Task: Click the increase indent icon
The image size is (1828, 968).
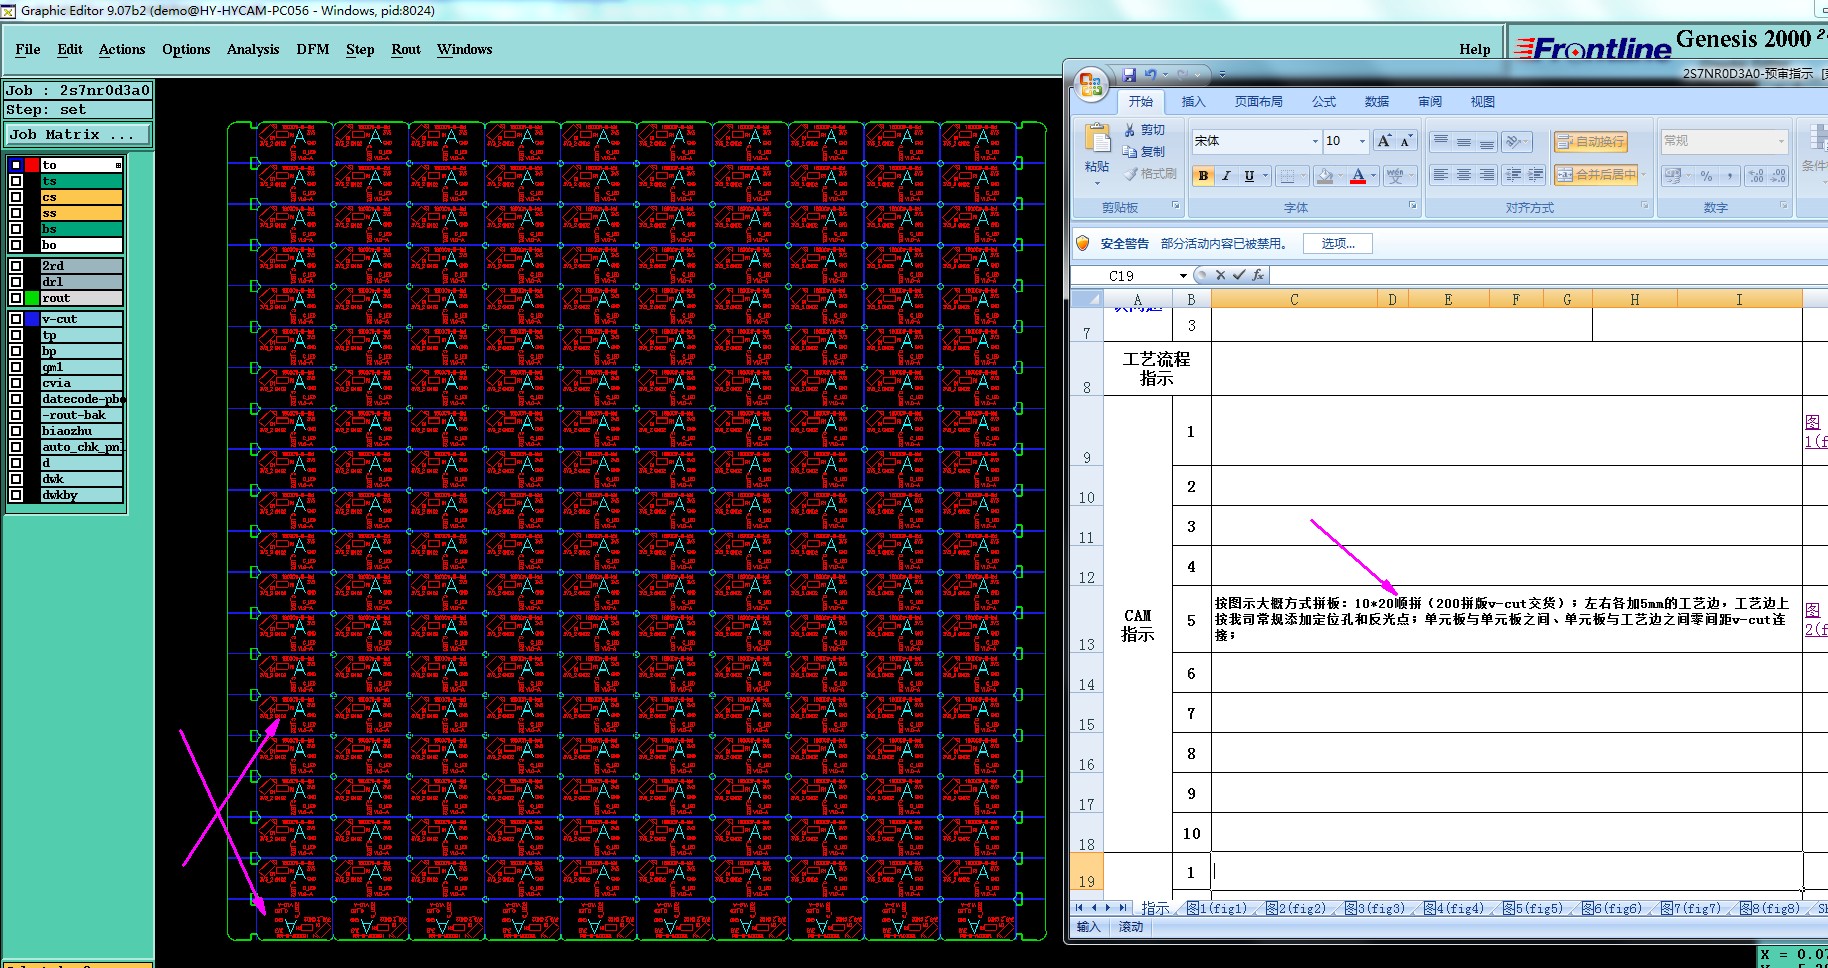Action: click(x=1536, y=175)
